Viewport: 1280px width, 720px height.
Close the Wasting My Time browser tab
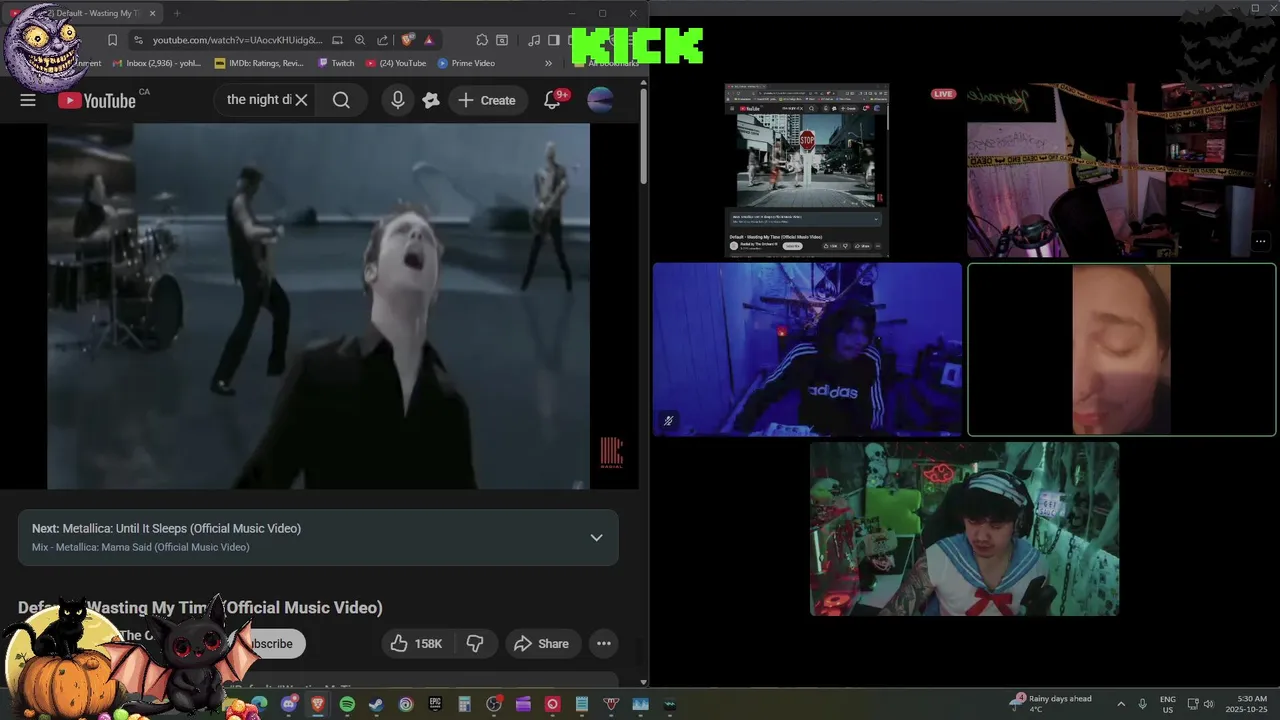point(153,13)
